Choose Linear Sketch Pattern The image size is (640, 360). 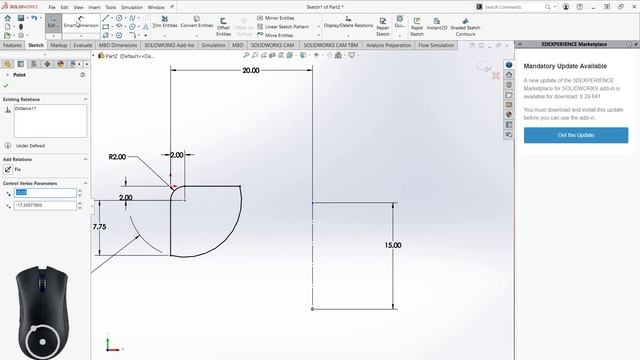(283, 27)
